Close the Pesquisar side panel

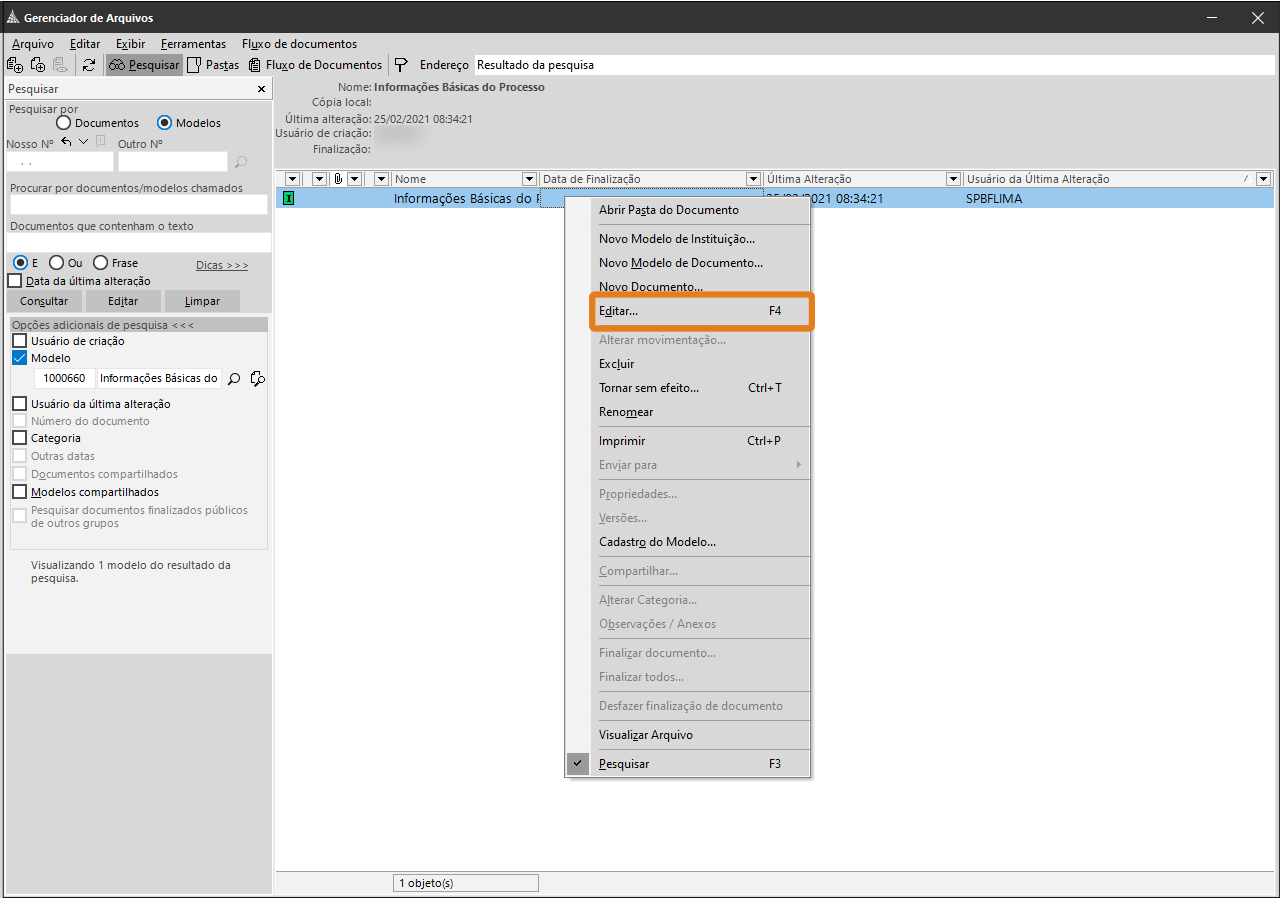[x=262, y=89]
